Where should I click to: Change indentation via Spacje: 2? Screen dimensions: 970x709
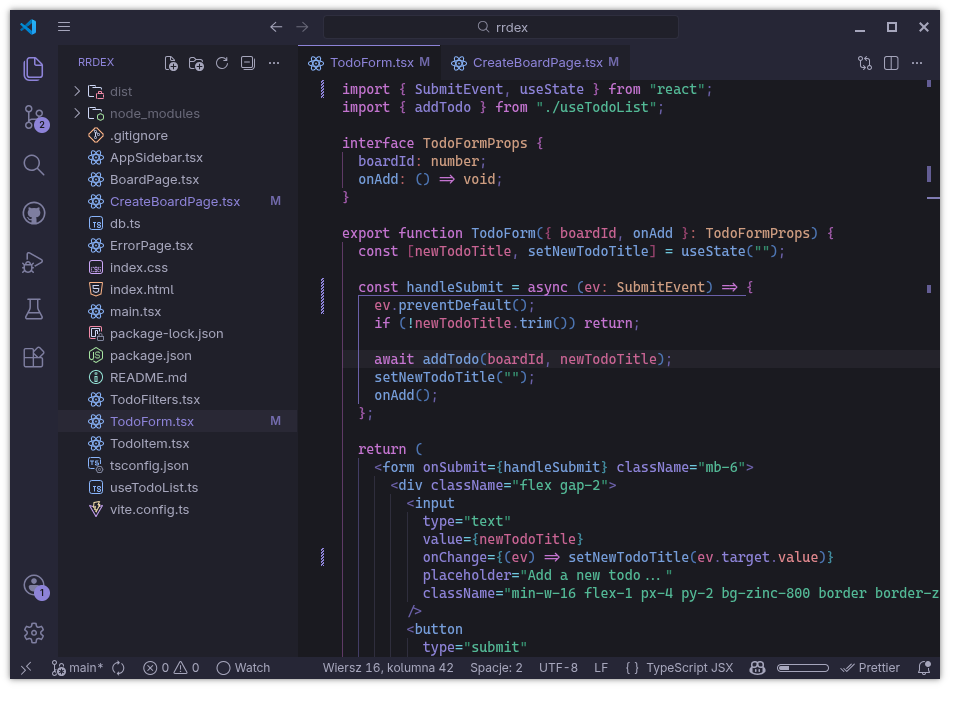[x=496, y=668]
